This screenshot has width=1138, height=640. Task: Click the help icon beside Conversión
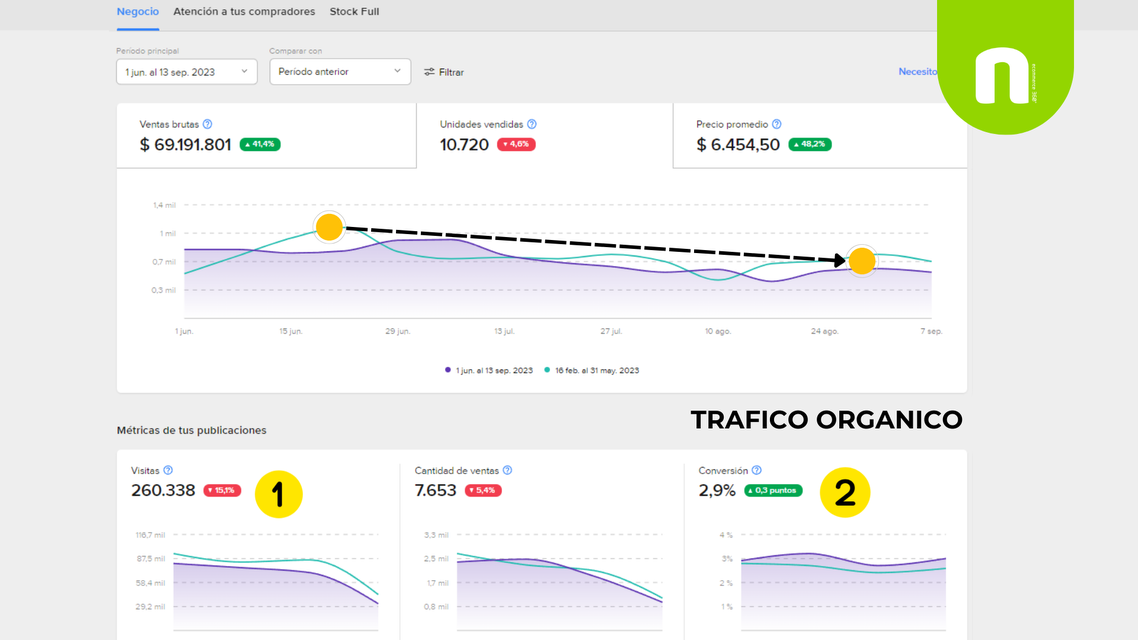tap(756, 470)
